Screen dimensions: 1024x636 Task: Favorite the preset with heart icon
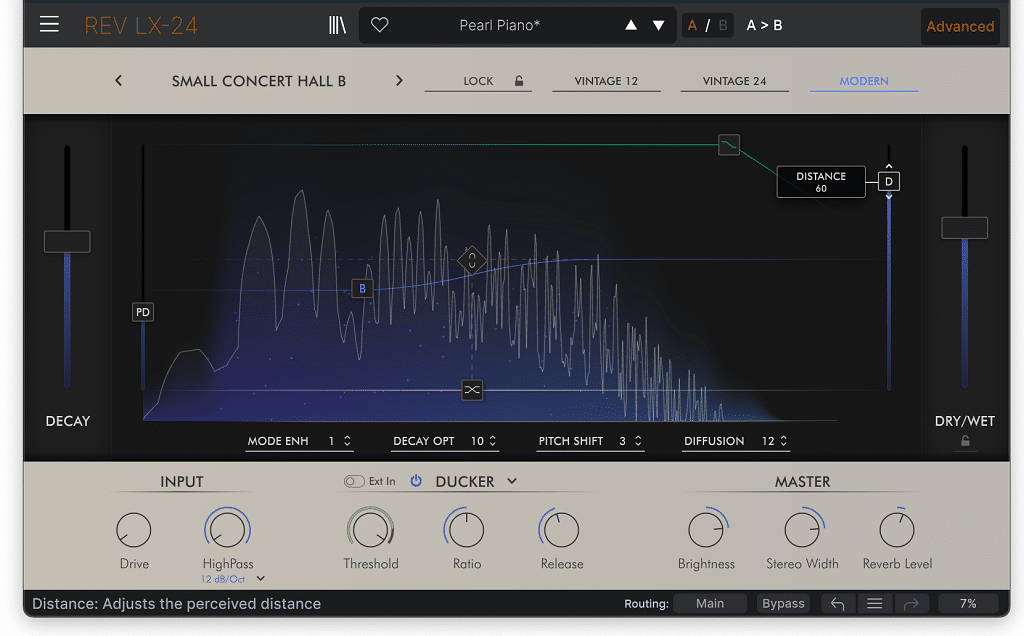379,25
